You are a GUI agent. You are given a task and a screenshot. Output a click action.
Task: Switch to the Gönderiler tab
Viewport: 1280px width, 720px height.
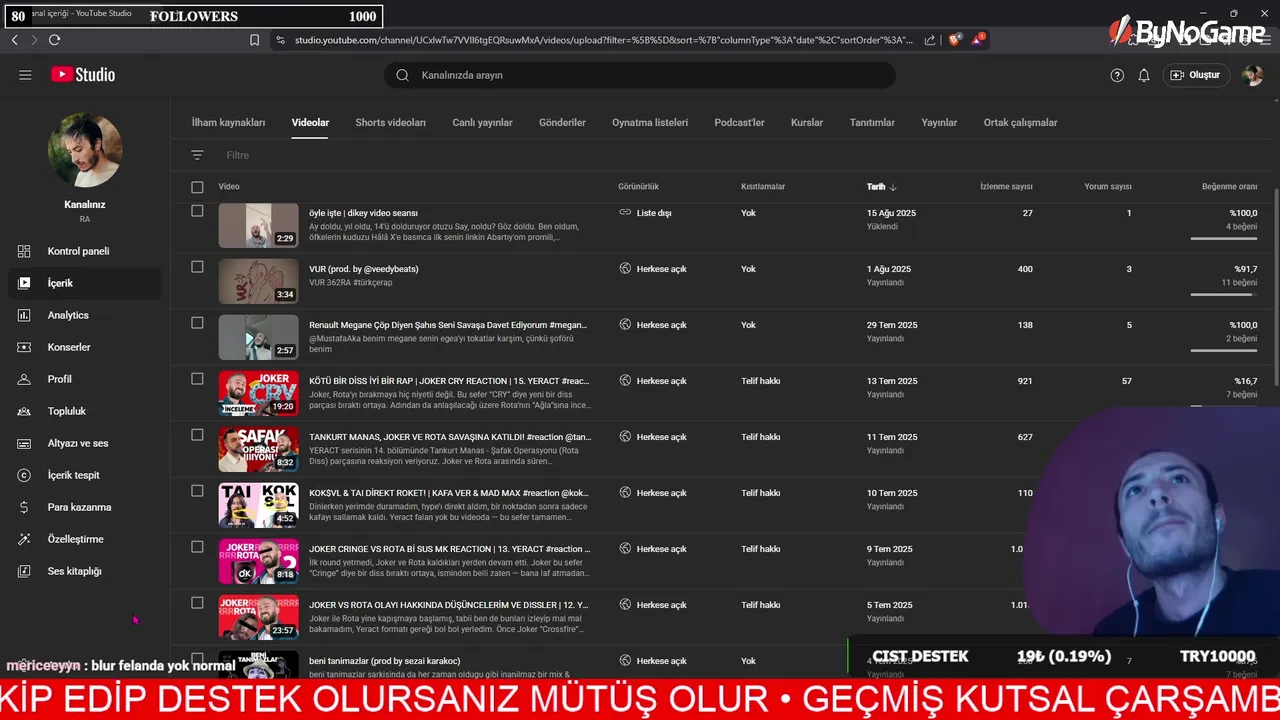tap(562, 122)
